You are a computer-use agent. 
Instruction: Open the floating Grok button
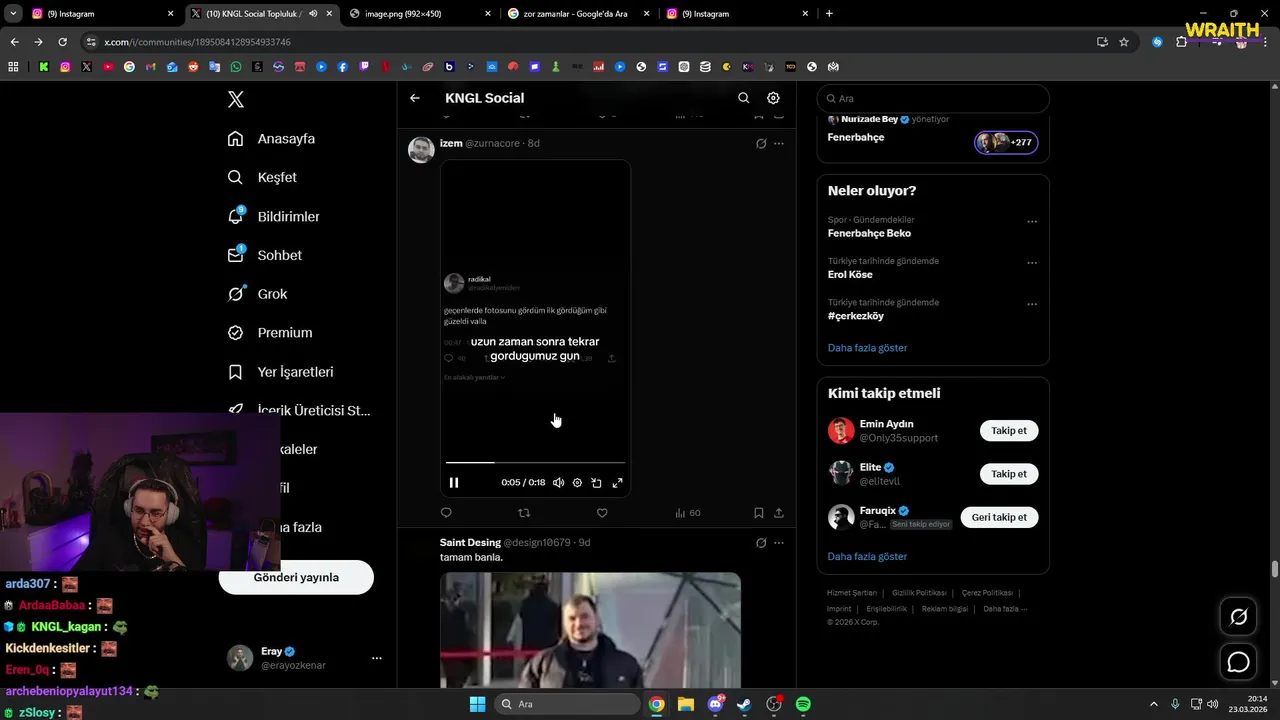(x=1238, y=617)
